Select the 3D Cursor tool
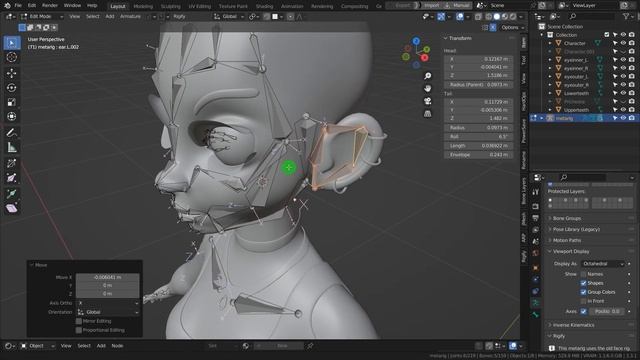Screen dimensions: 640x360 (12, 57)
